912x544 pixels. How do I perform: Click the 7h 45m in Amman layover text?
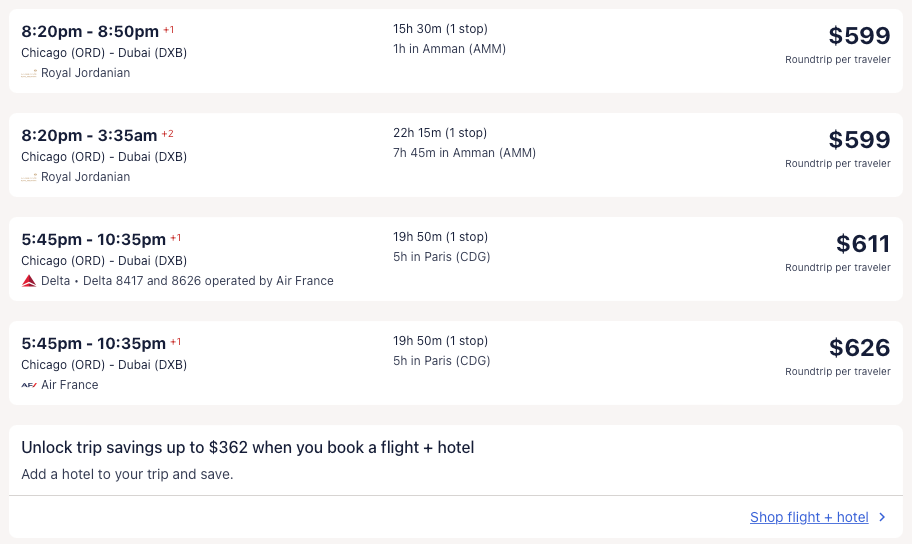[x=464, y=153]
